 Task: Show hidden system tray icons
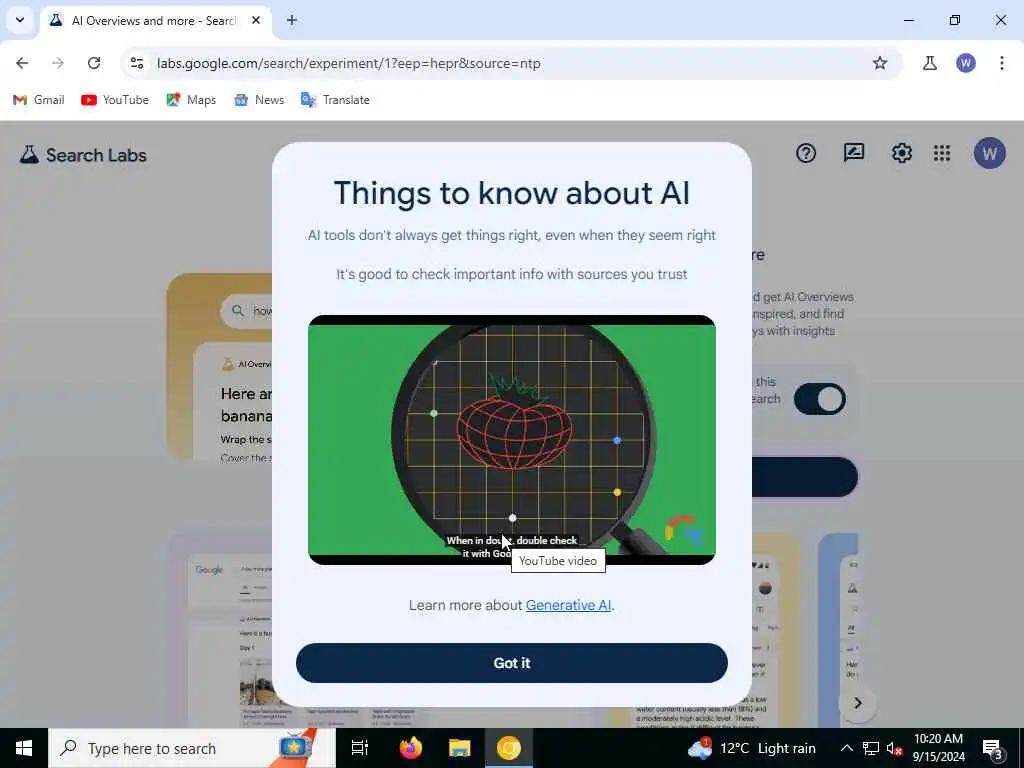(846, 748)
